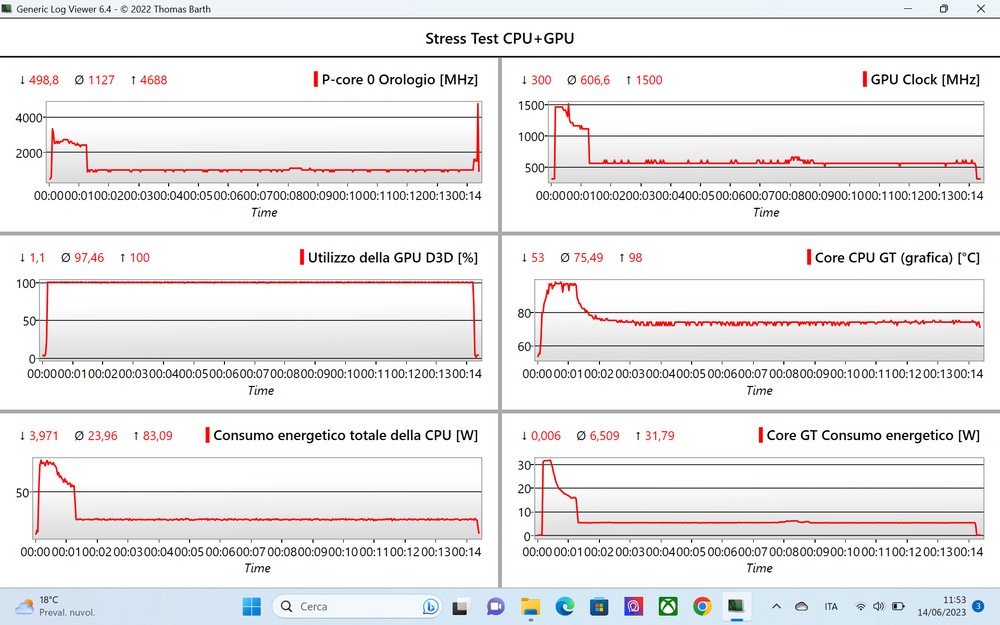Launch the Xbox app in taskbar
1000x625 pixels.
coord(668,606)
